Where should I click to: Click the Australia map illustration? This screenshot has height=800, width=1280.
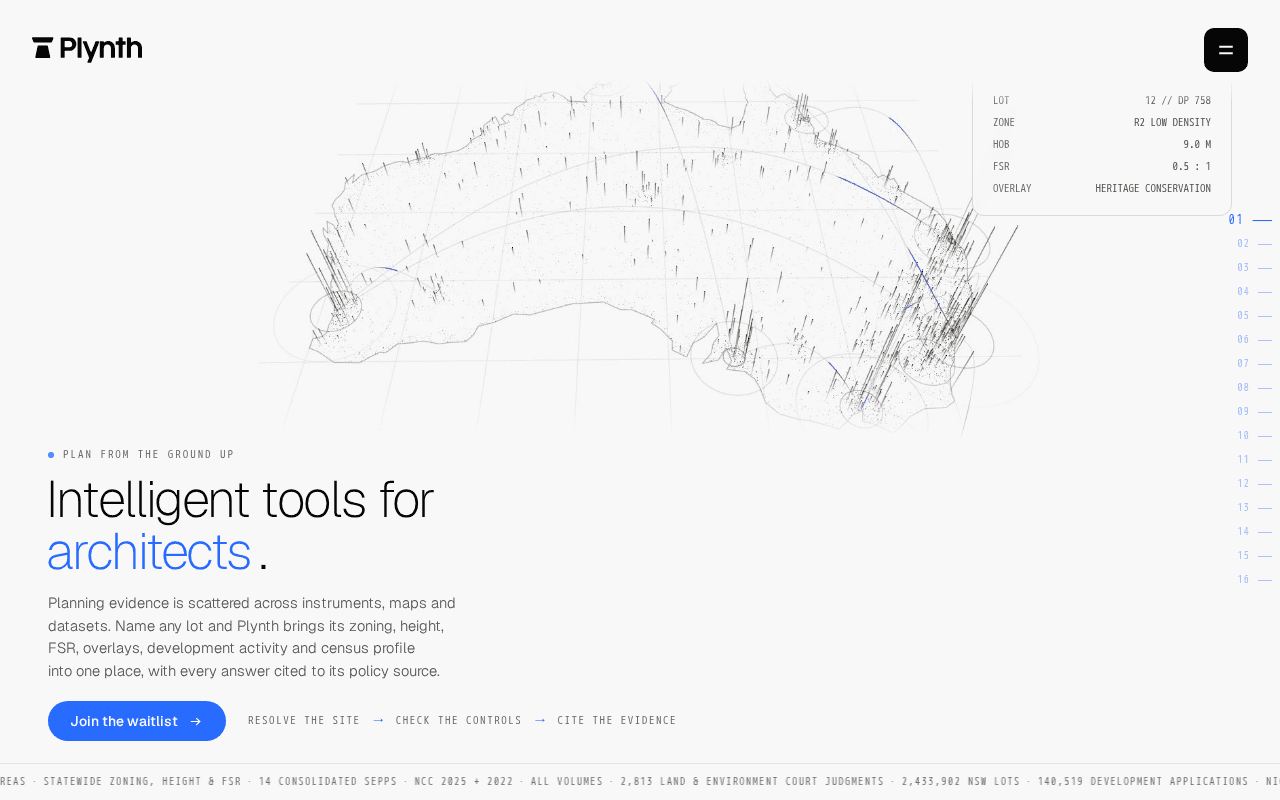click(650, 260)
